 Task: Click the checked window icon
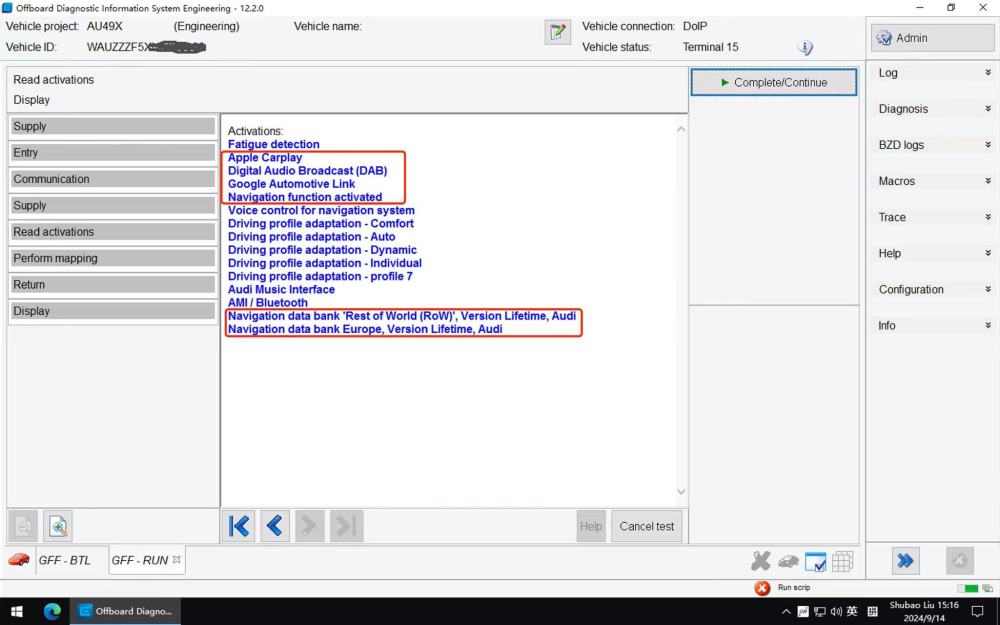click(x=816, y=562)
